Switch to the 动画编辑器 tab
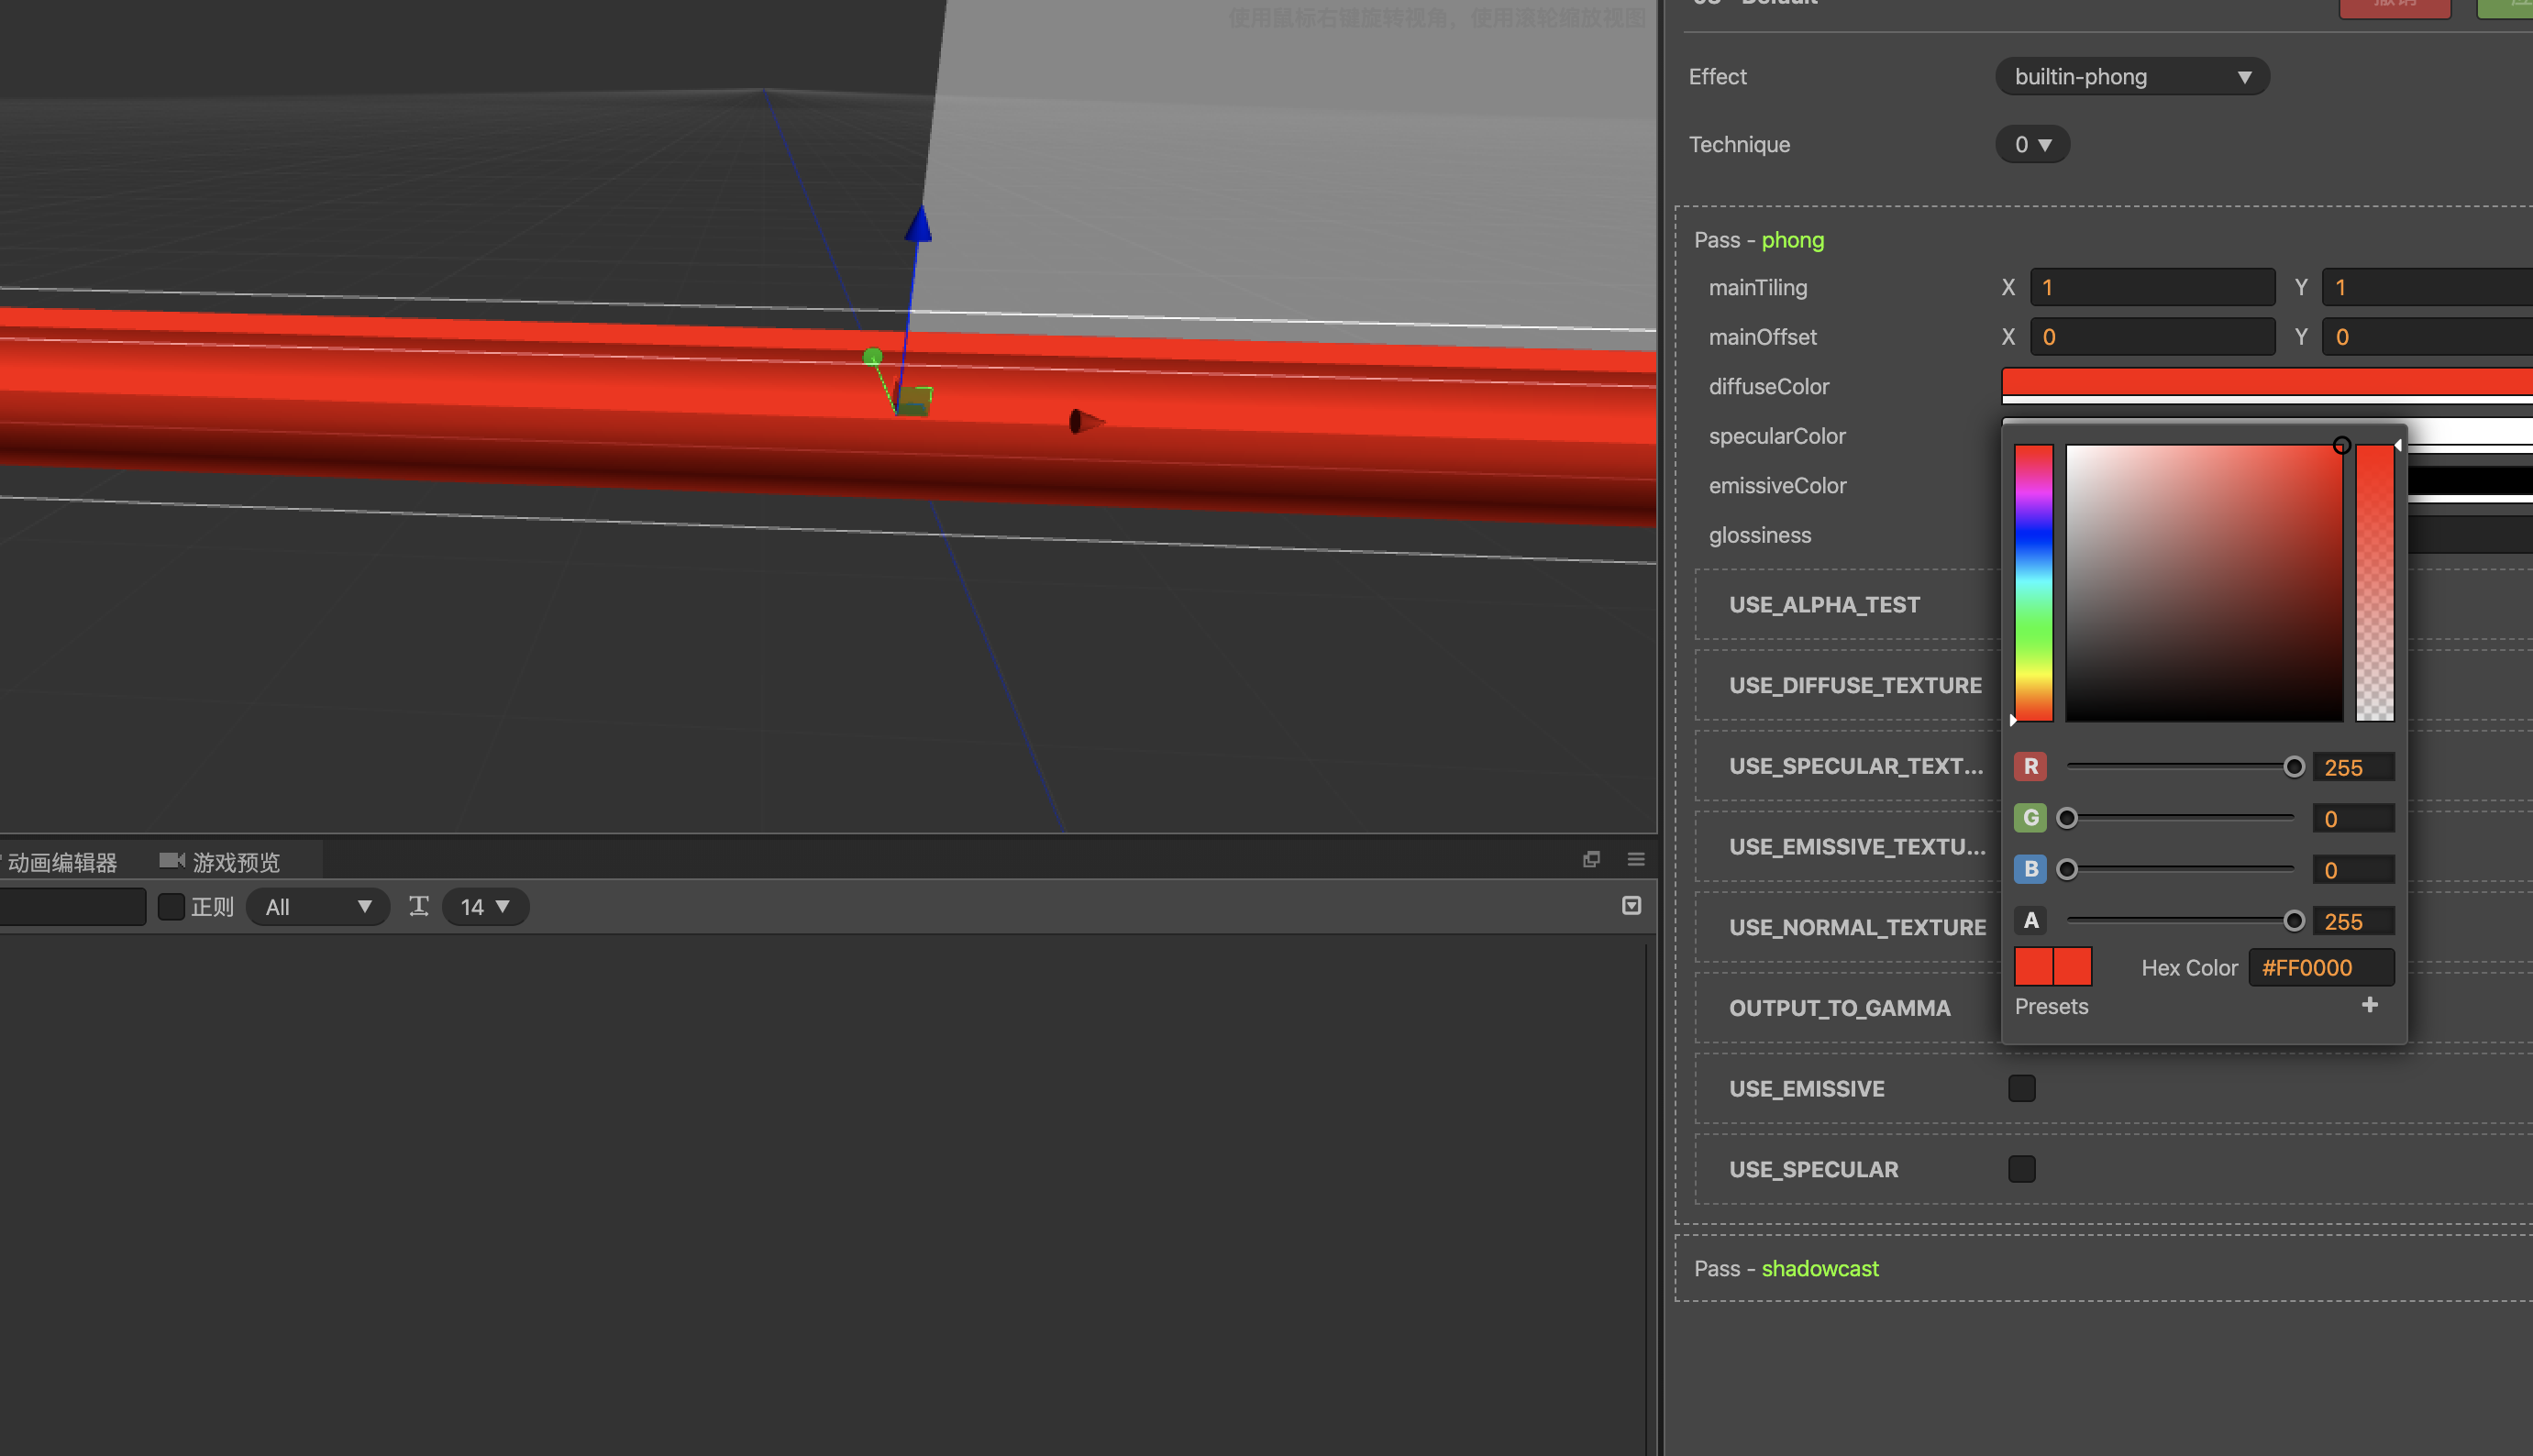 click(62, 862)
